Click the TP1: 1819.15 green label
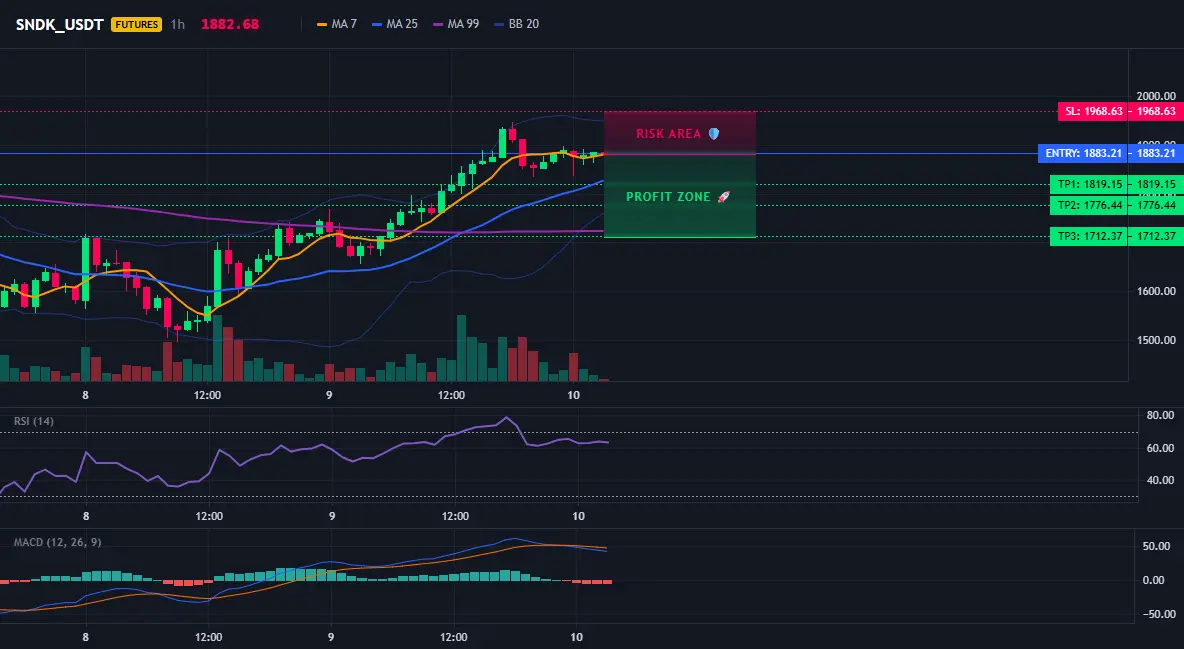Viewport: 1184px width, 649px height. point(1089,184)
